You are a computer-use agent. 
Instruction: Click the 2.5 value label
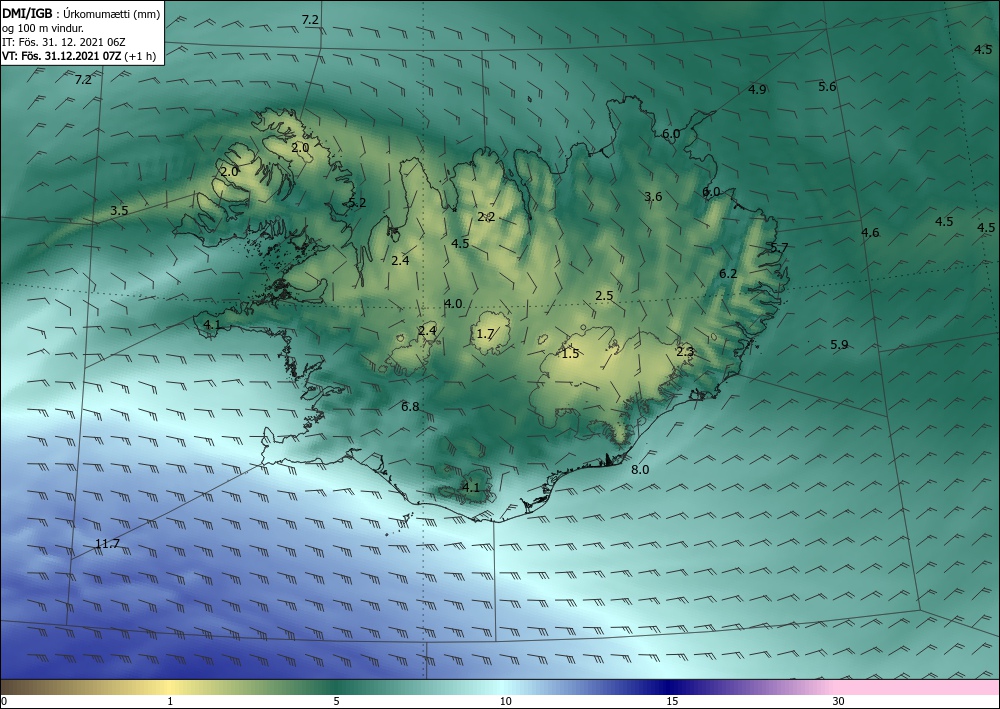(604, 295)
